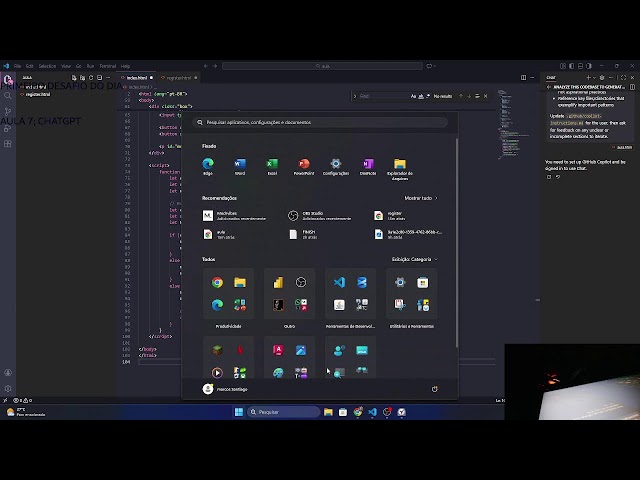Open the recommended file FINISH
640x480 pixels.
click(308, 233)
